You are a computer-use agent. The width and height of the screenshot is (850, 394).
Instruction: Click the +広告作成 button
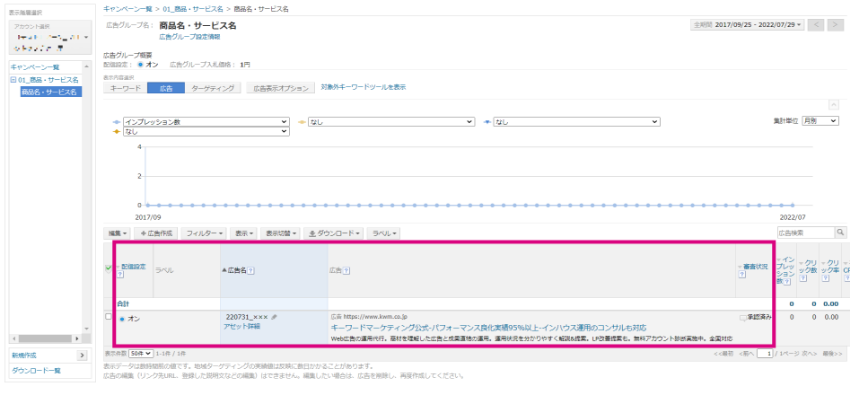156,233
